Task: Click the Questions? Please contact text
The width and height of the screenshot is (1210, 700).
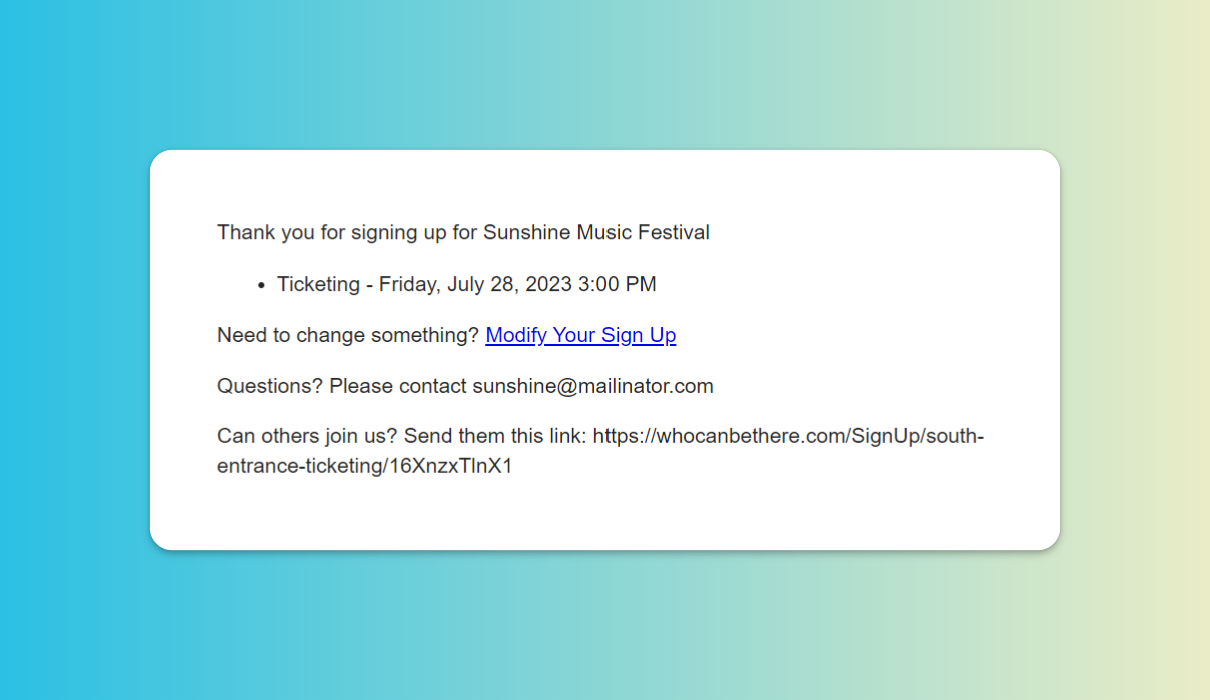Action: (342, 386)
